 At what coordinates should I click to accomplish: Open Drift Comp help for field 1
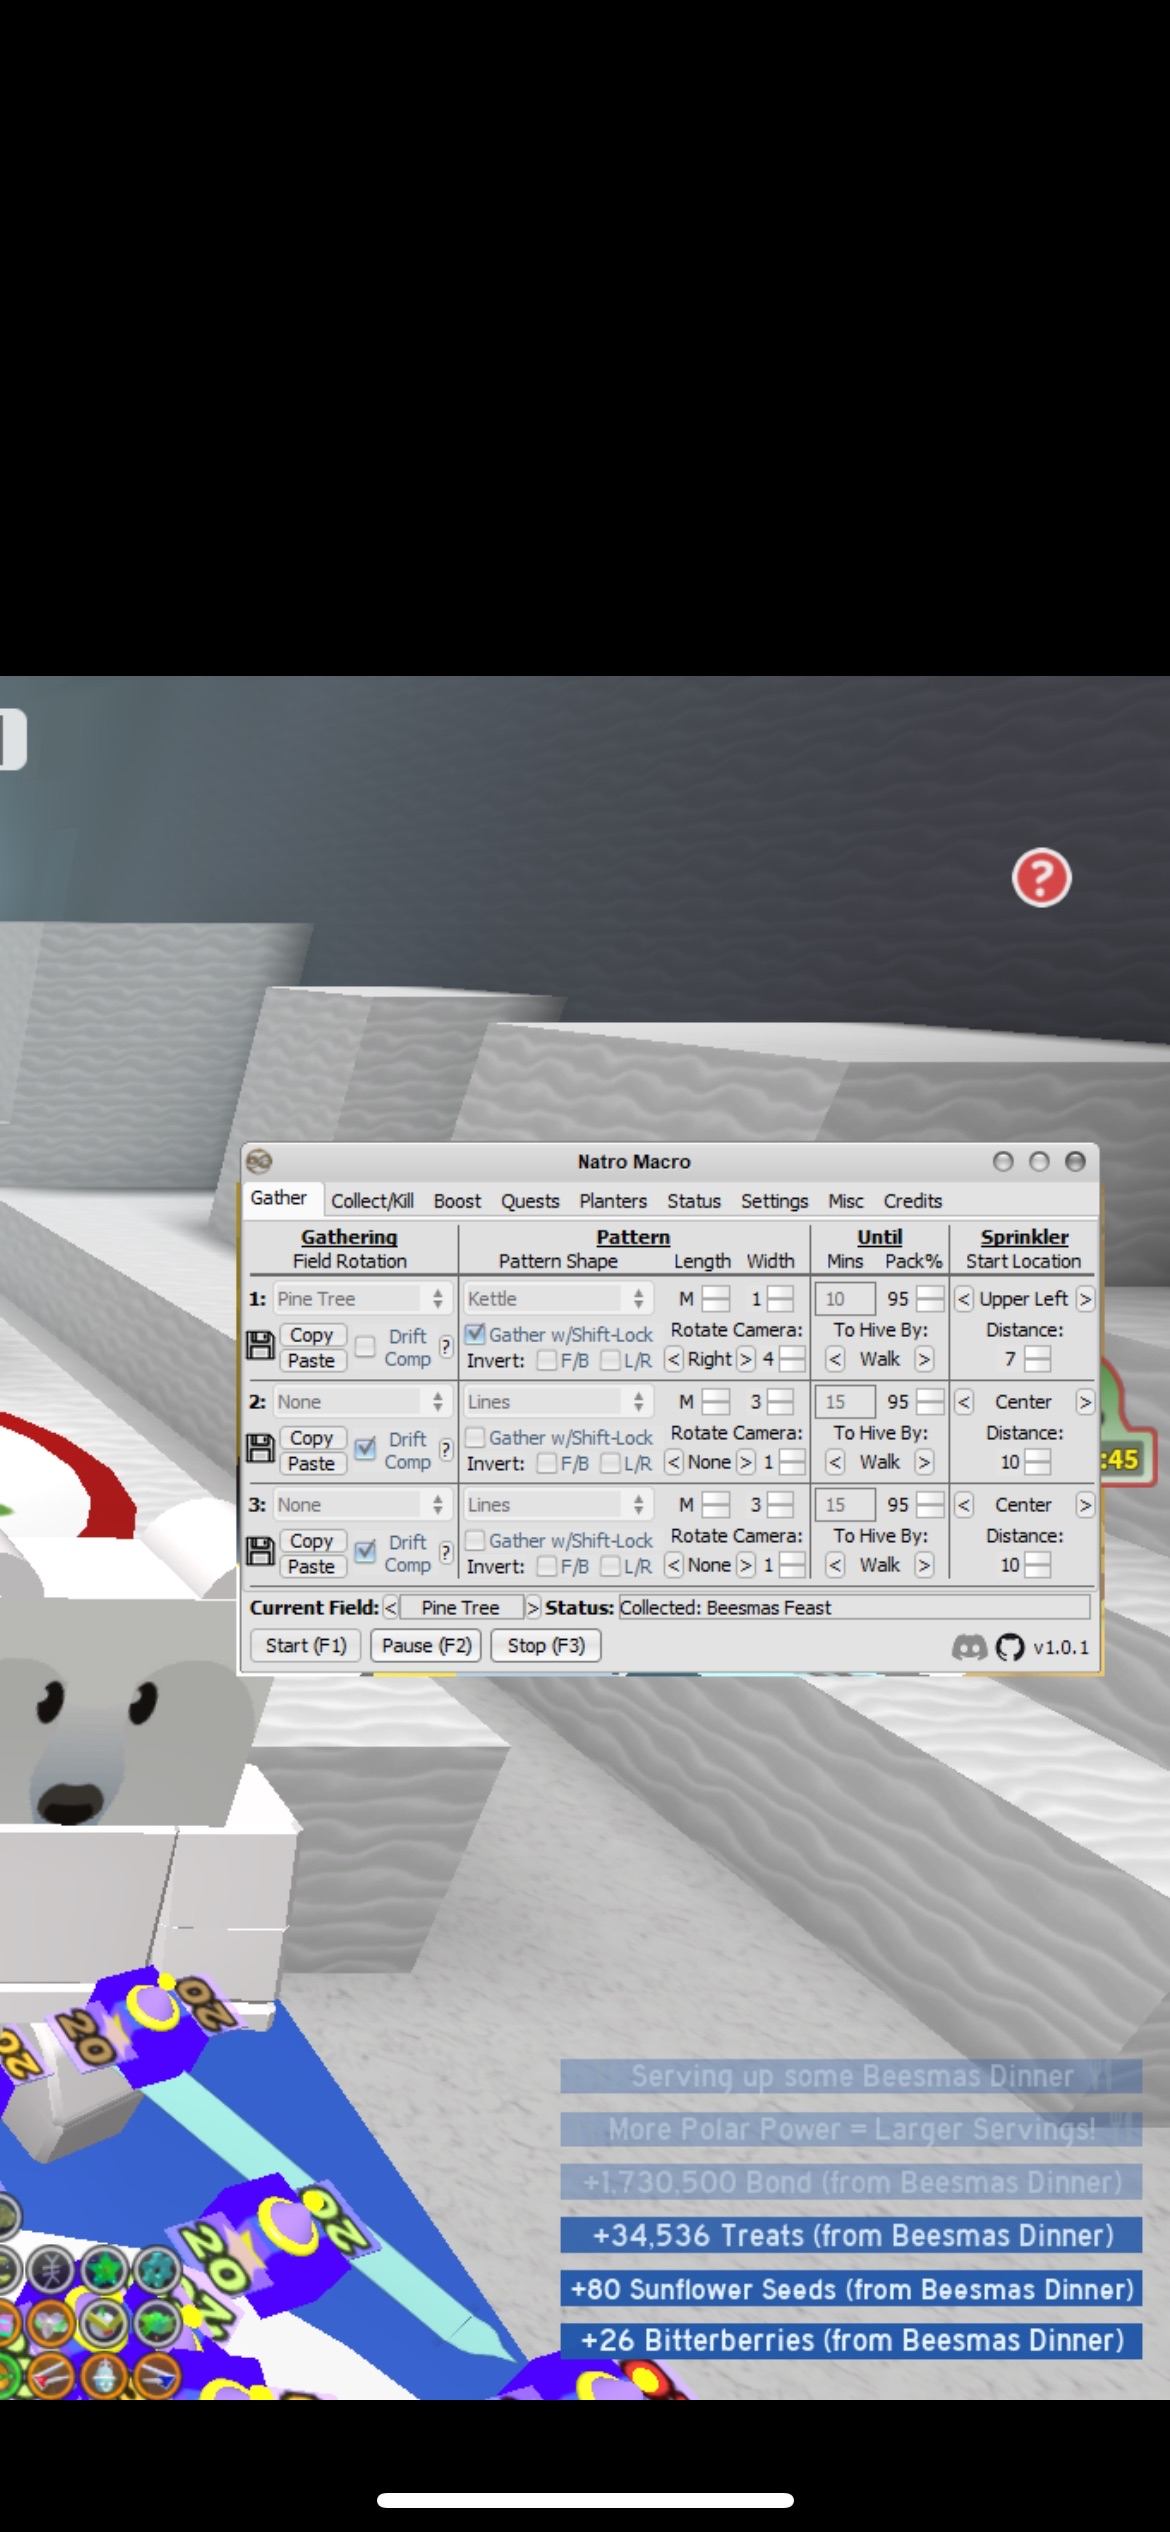[446, 1346]
